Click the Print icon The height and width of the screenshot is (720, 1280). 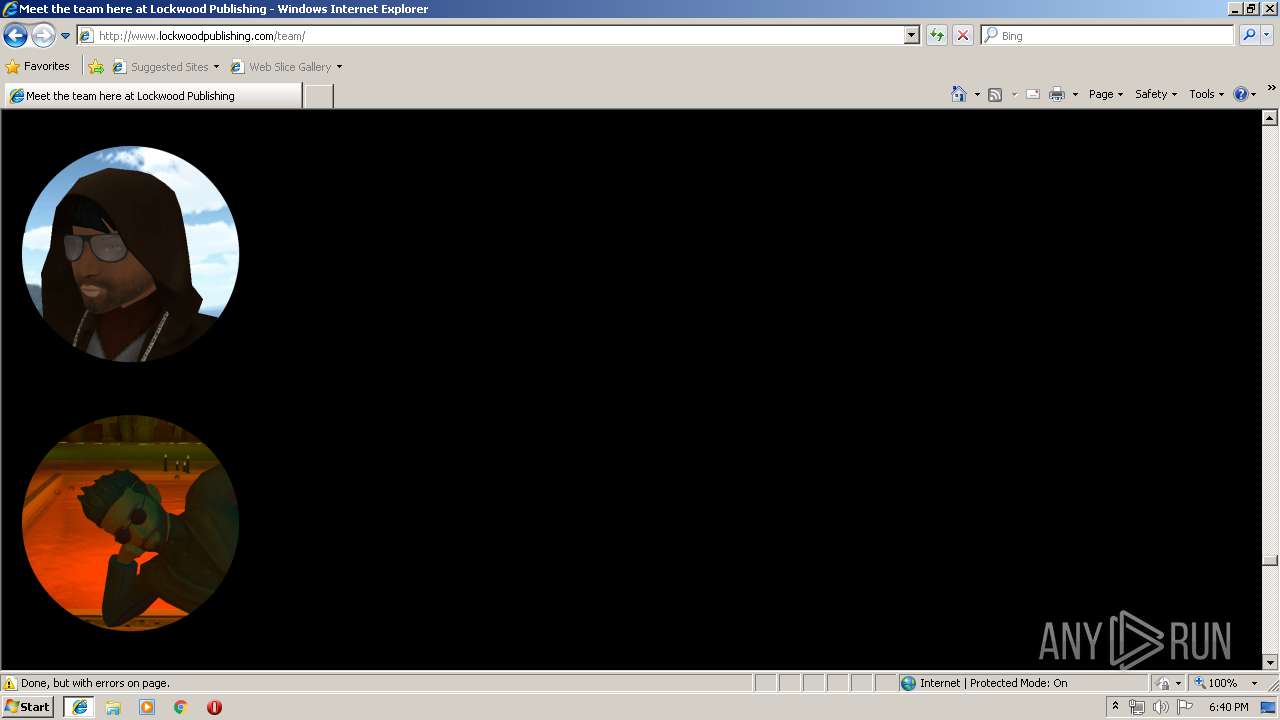[x=1057, y=95]
